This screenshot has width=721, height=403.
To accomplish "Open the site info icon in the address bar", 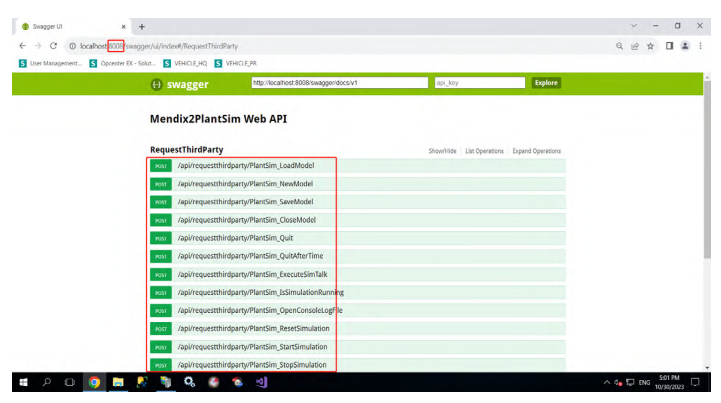I will point(72,46).
